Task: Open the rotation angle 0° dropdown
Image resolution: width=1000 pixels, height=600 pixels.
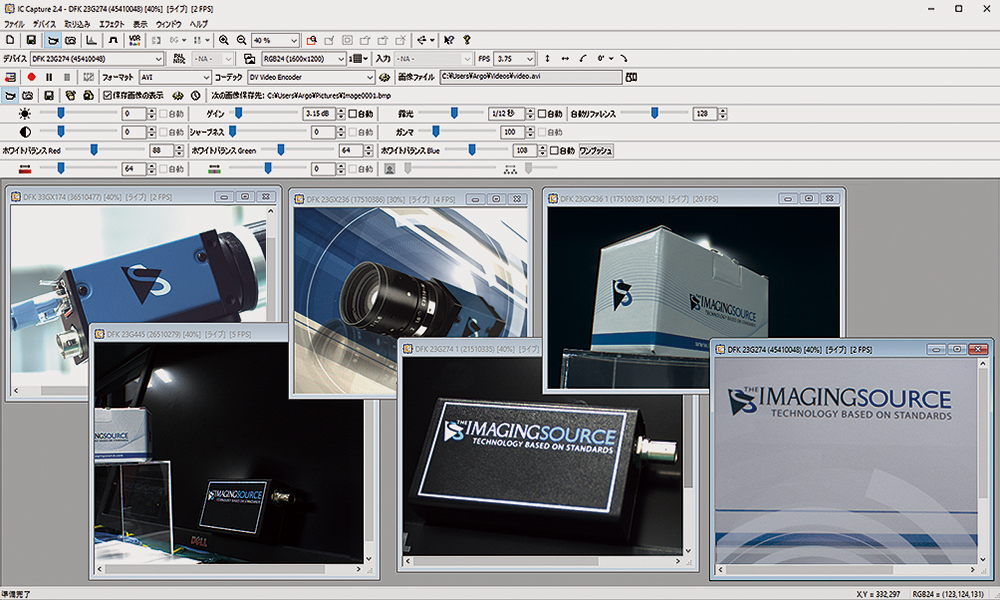Action: pos(605,59)
